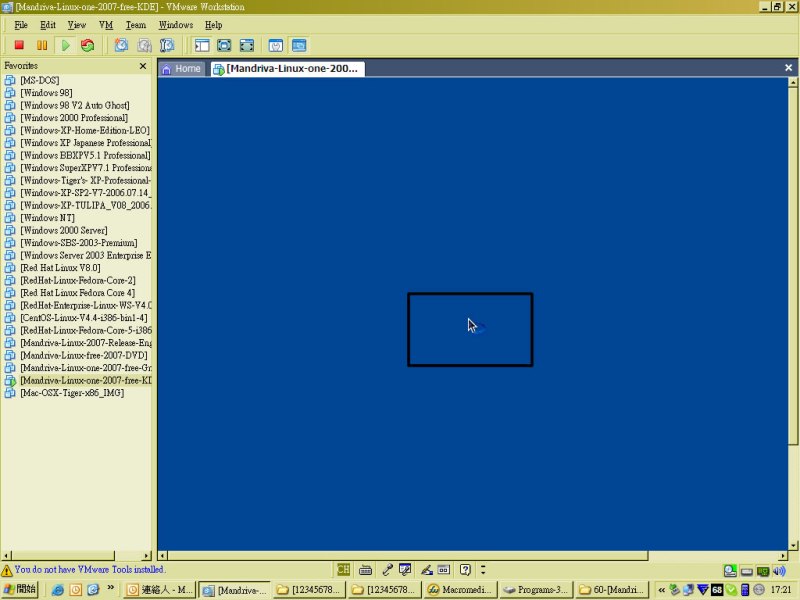Viewport: 800px width, 600px height.
Task: Click the microphone icon on the language bar
Action: click(388, 570)
